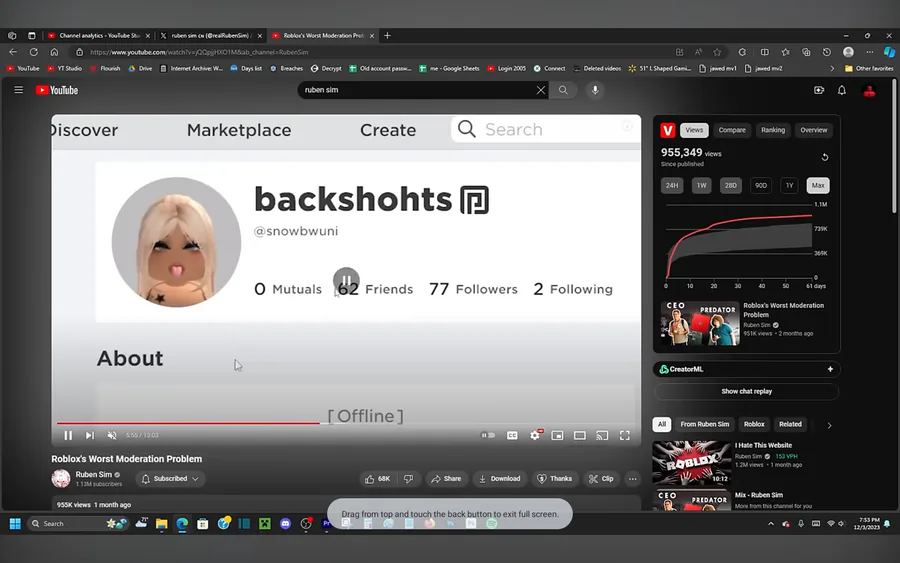Go to YouTube home via logo

click(57, 90)
